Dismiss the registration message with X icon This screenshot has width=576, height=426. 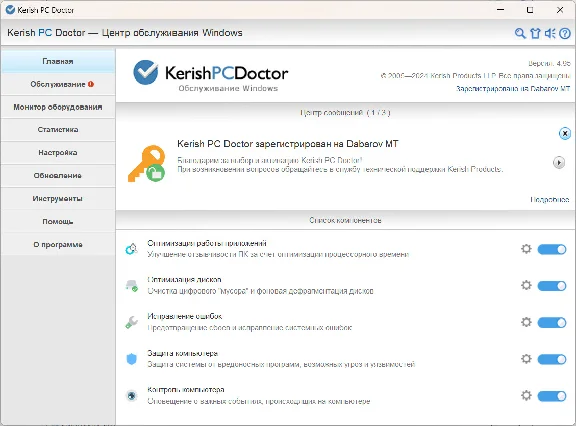(565, 133)
